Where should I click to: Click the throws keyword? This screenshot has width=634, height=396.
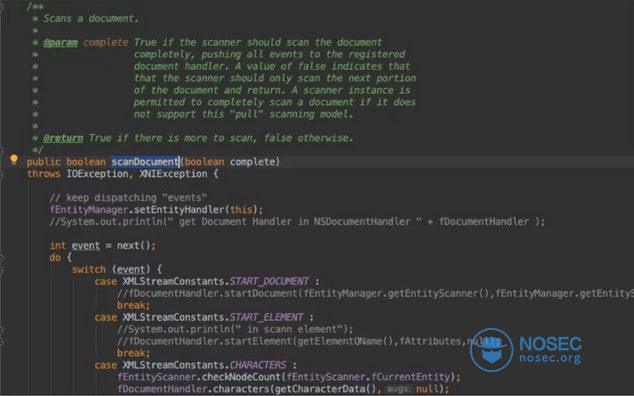click(44, 174)
